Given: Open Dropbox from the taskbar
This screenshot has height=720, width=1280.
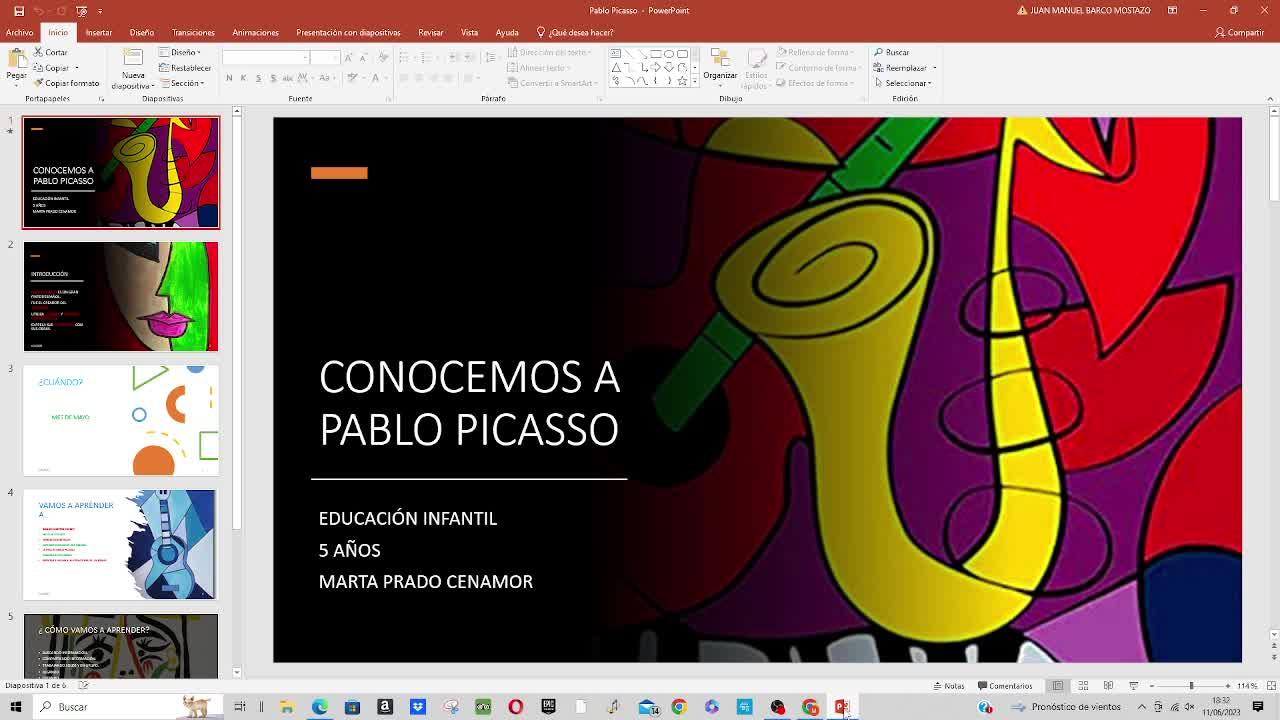Looking at the screenshot, I should coord(418,707).
